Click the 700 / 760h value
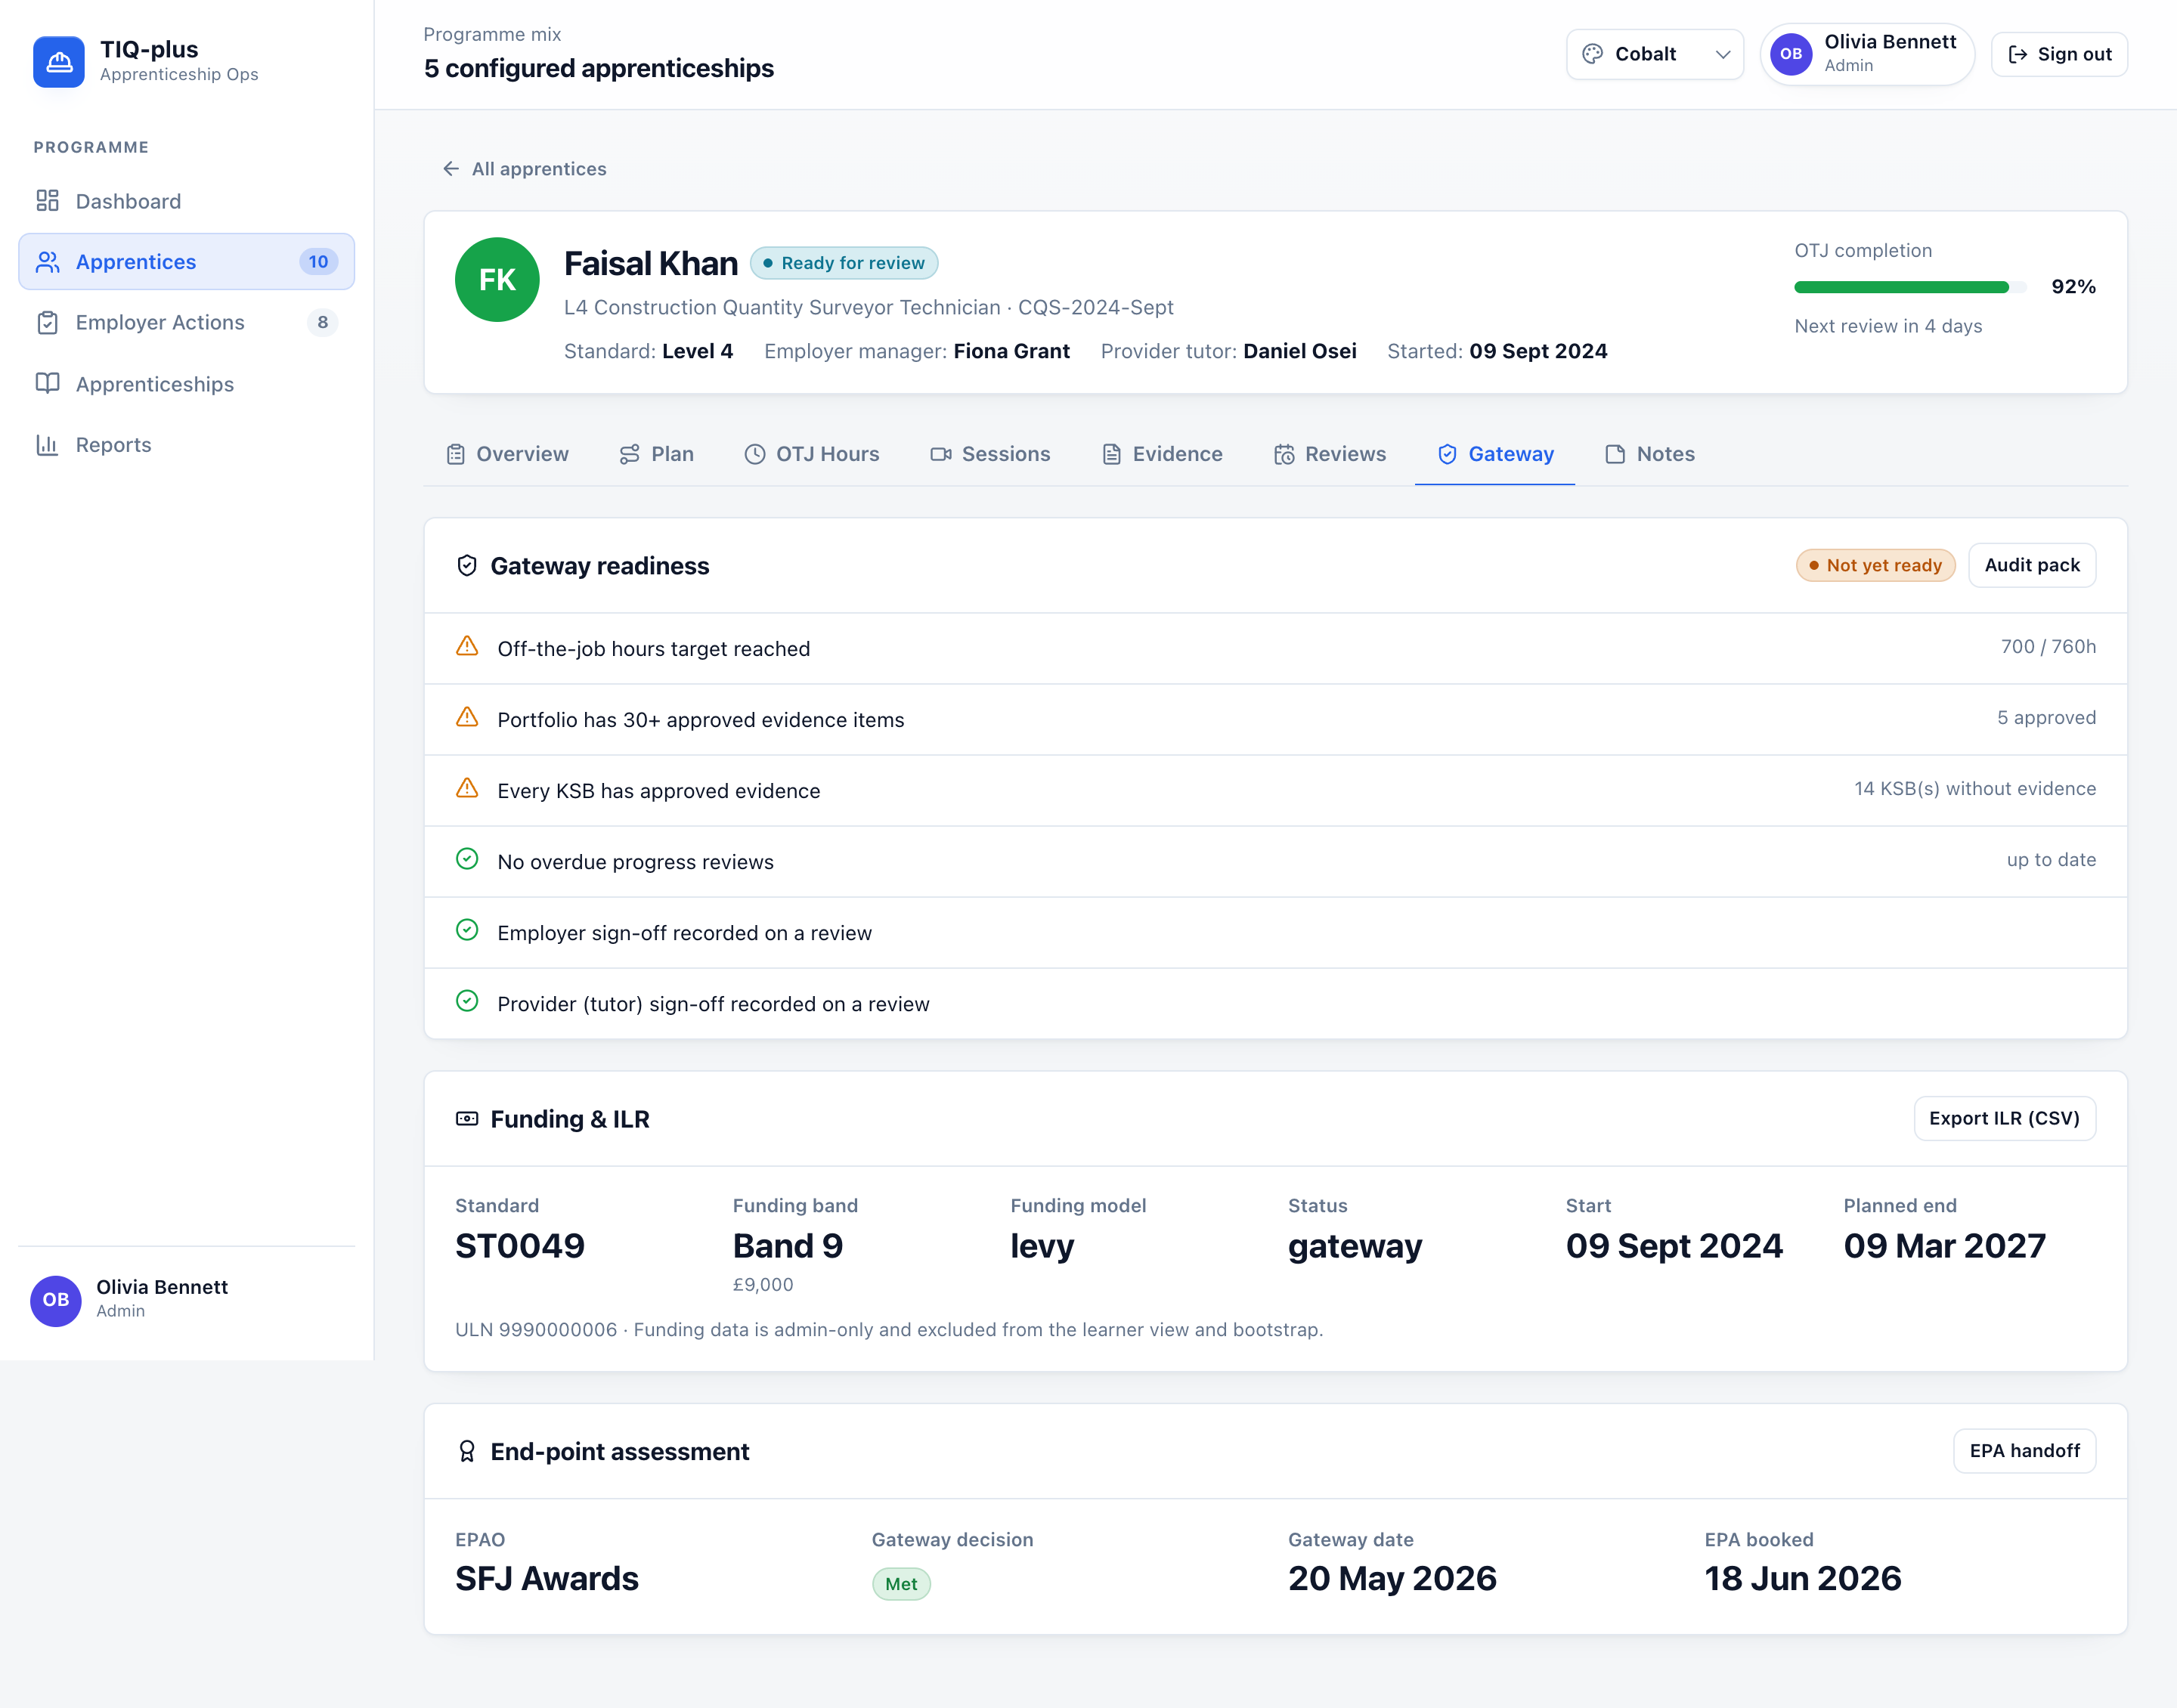The image size is (2177, 1708). (2048, 647)
